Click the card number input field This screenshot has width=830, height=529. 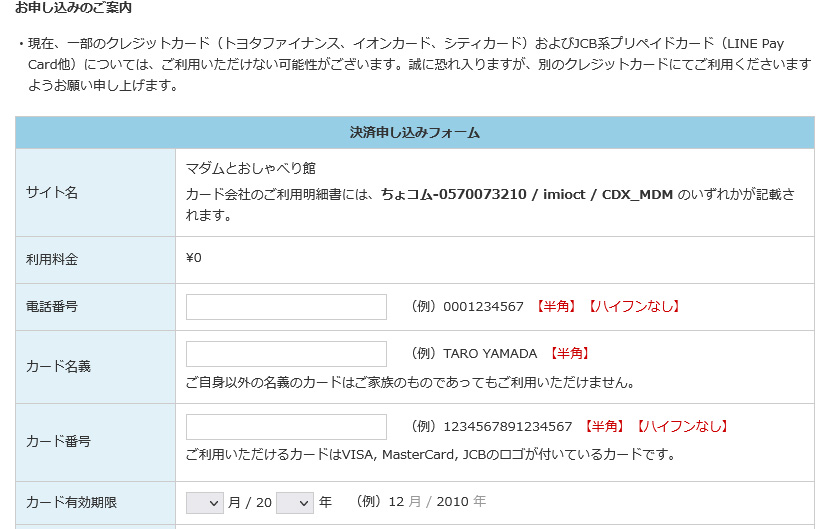pos(286,427)
